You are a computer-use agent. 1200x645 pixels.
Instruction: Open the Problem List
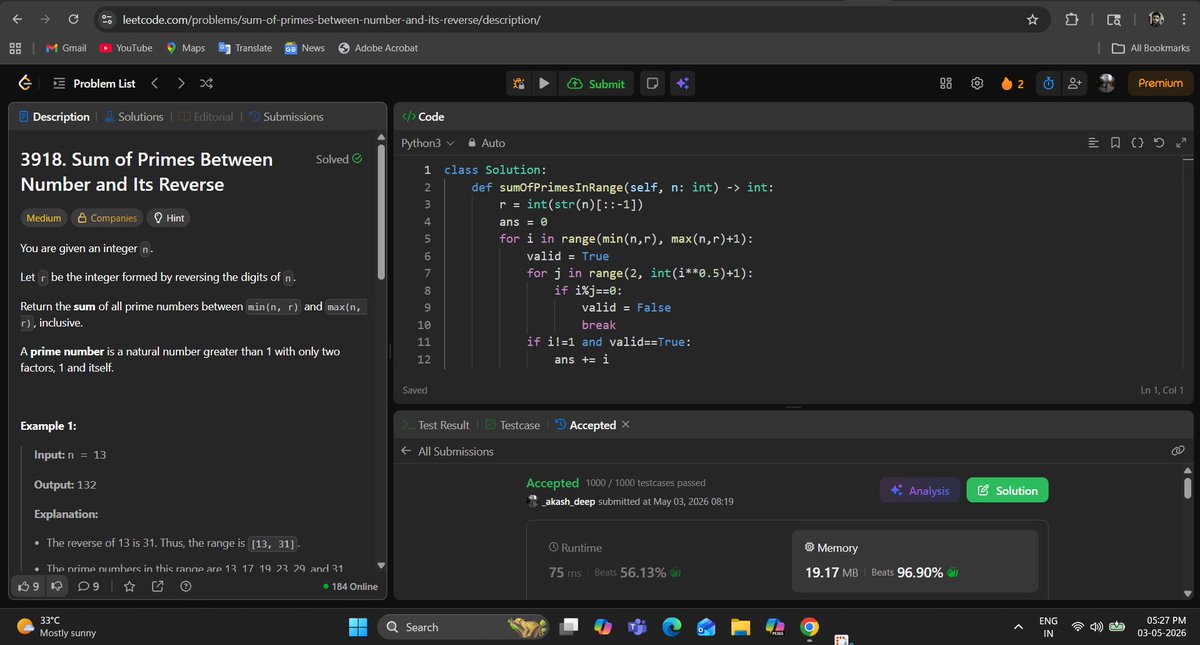[93, 84]
